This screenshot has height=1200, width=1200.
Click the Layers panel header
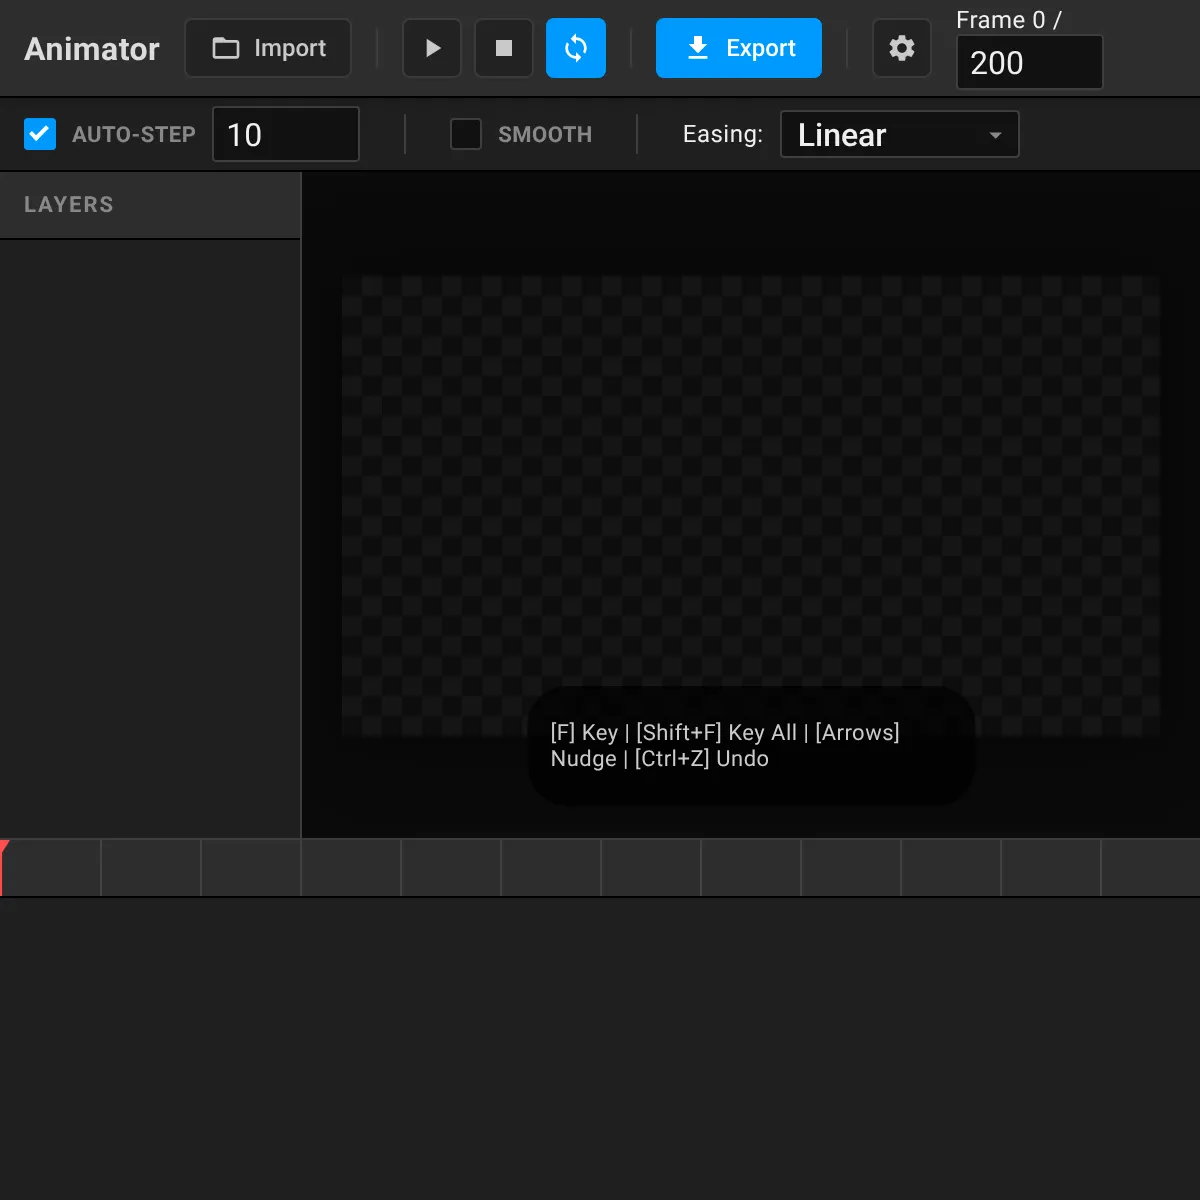[x=150, y=205]
